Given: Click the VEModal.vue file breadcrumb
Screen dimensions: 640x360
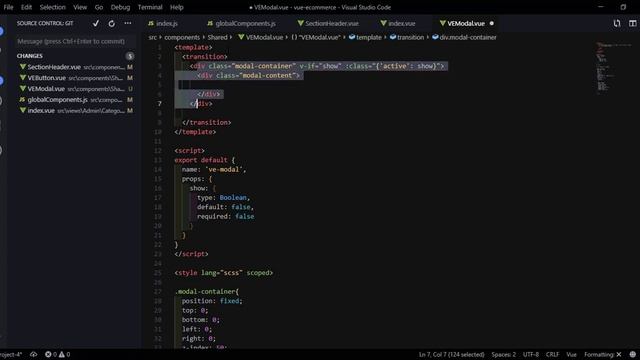Looking at the screenshot, I should pyautogui.click(x=260, y=37).
